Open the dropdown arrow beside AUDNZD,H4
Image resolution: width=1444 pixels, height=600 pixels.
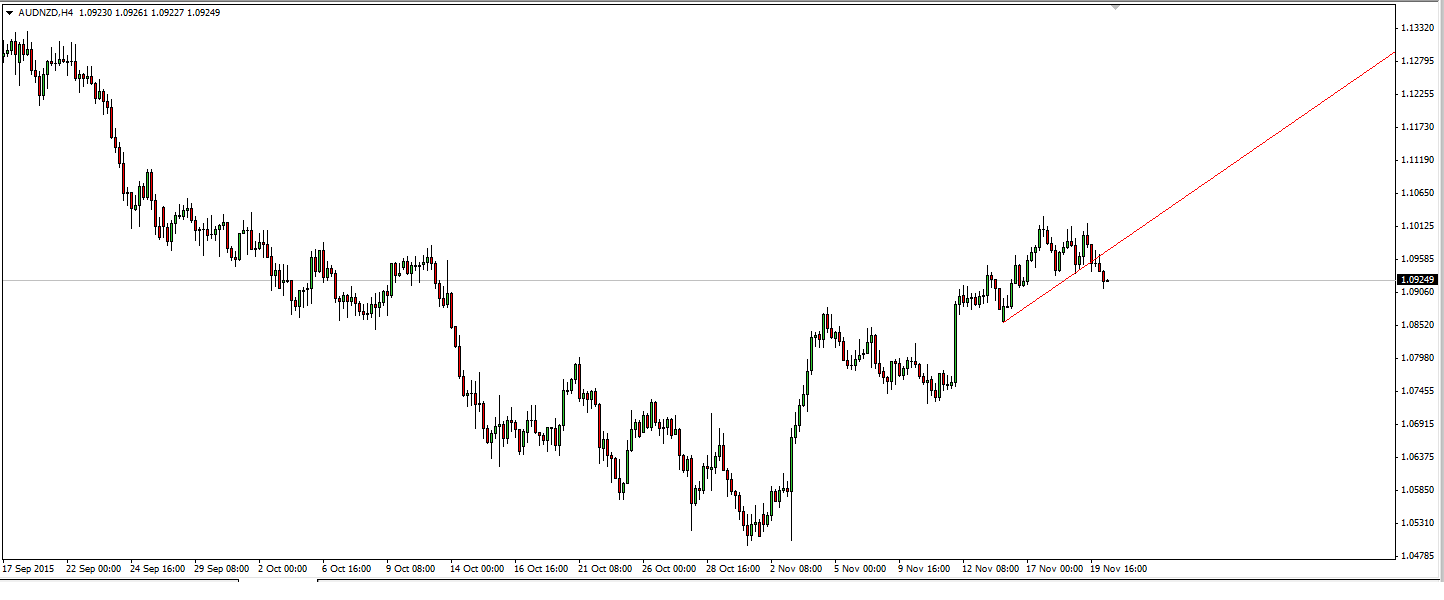[x=10, y=13]
